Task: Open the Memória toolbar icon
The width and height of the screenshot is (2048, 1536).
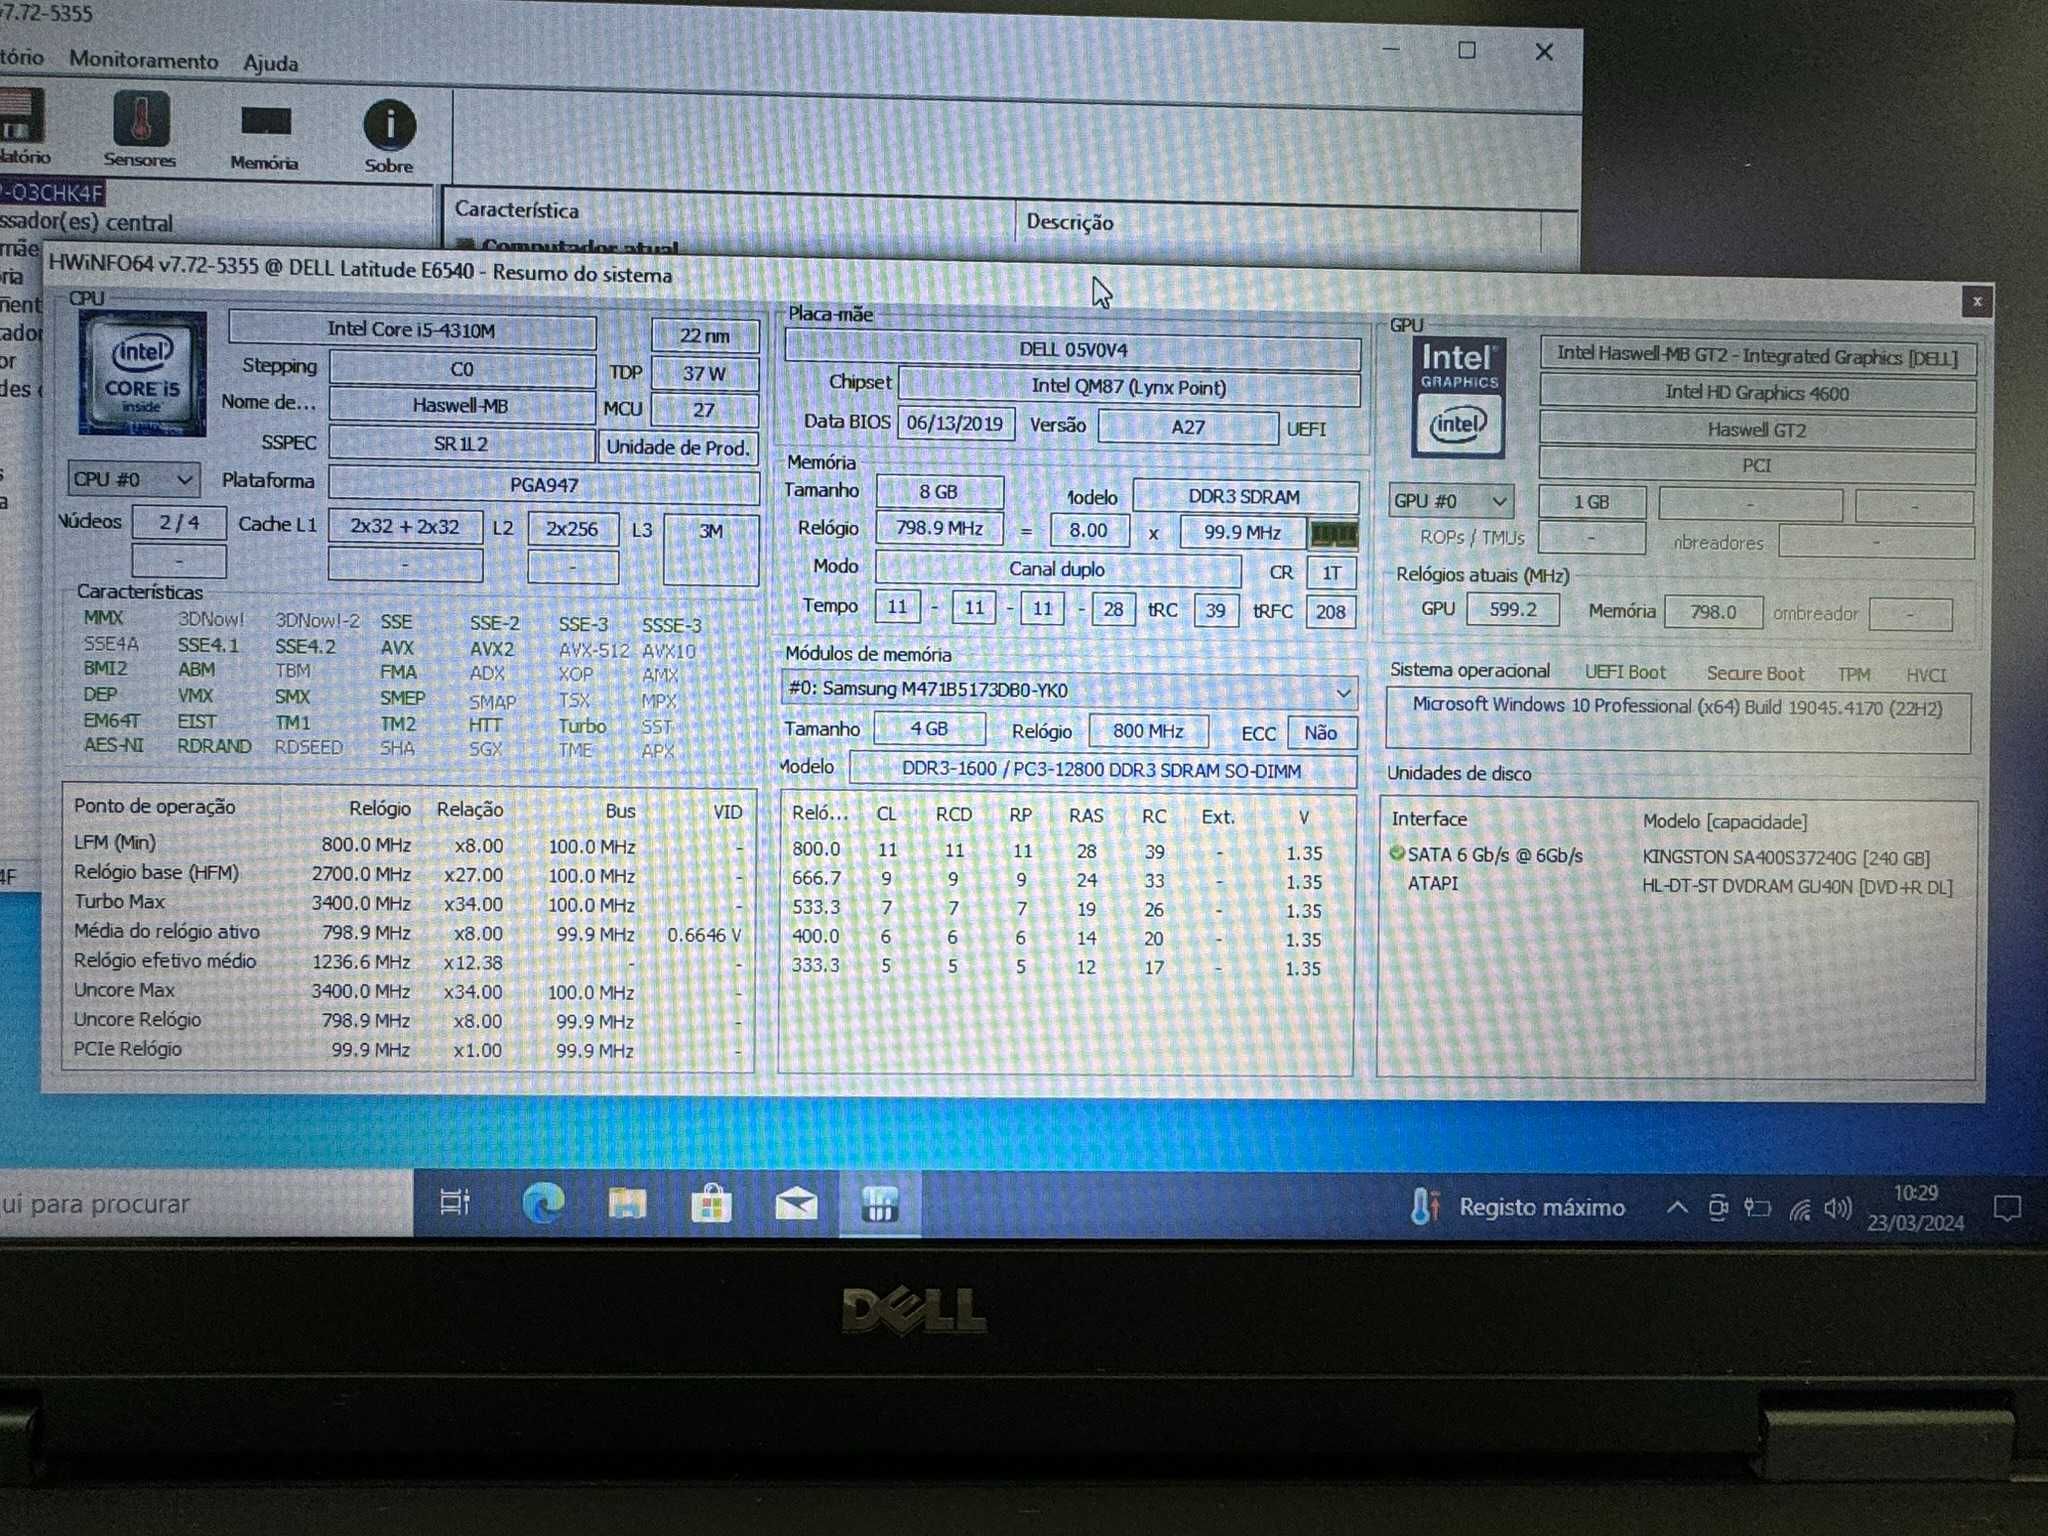Action: (264, 135)
